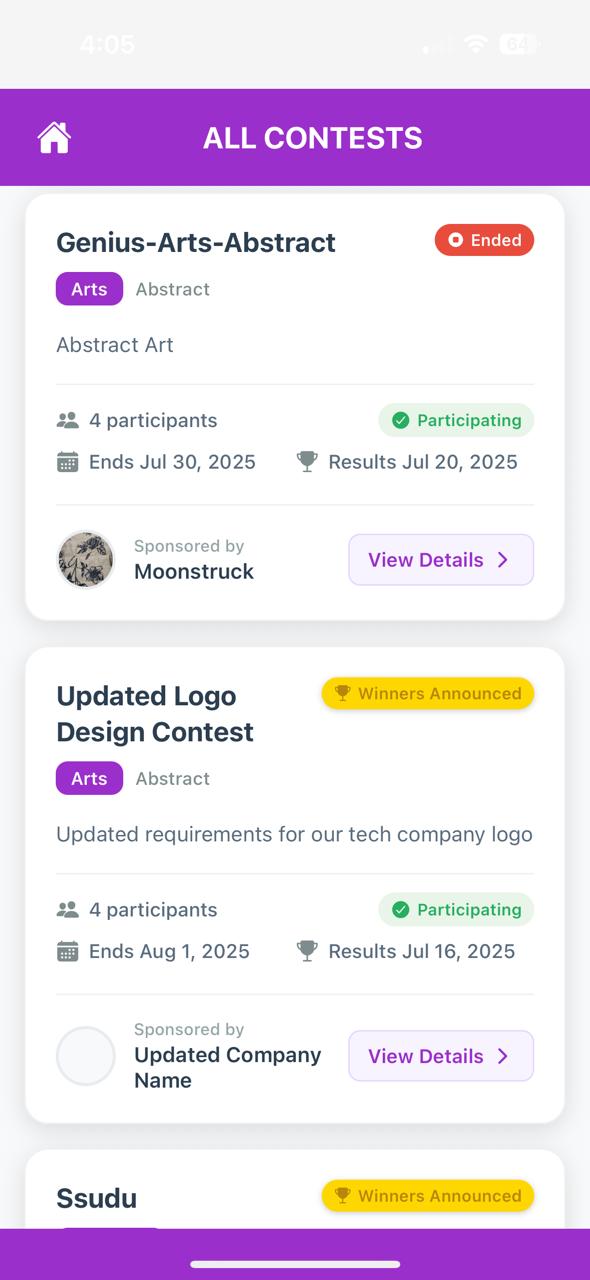Select the Arts category tag on Genius-Arts-Abstract
The image size is (590, 1280).
click(x=88, y=289)
